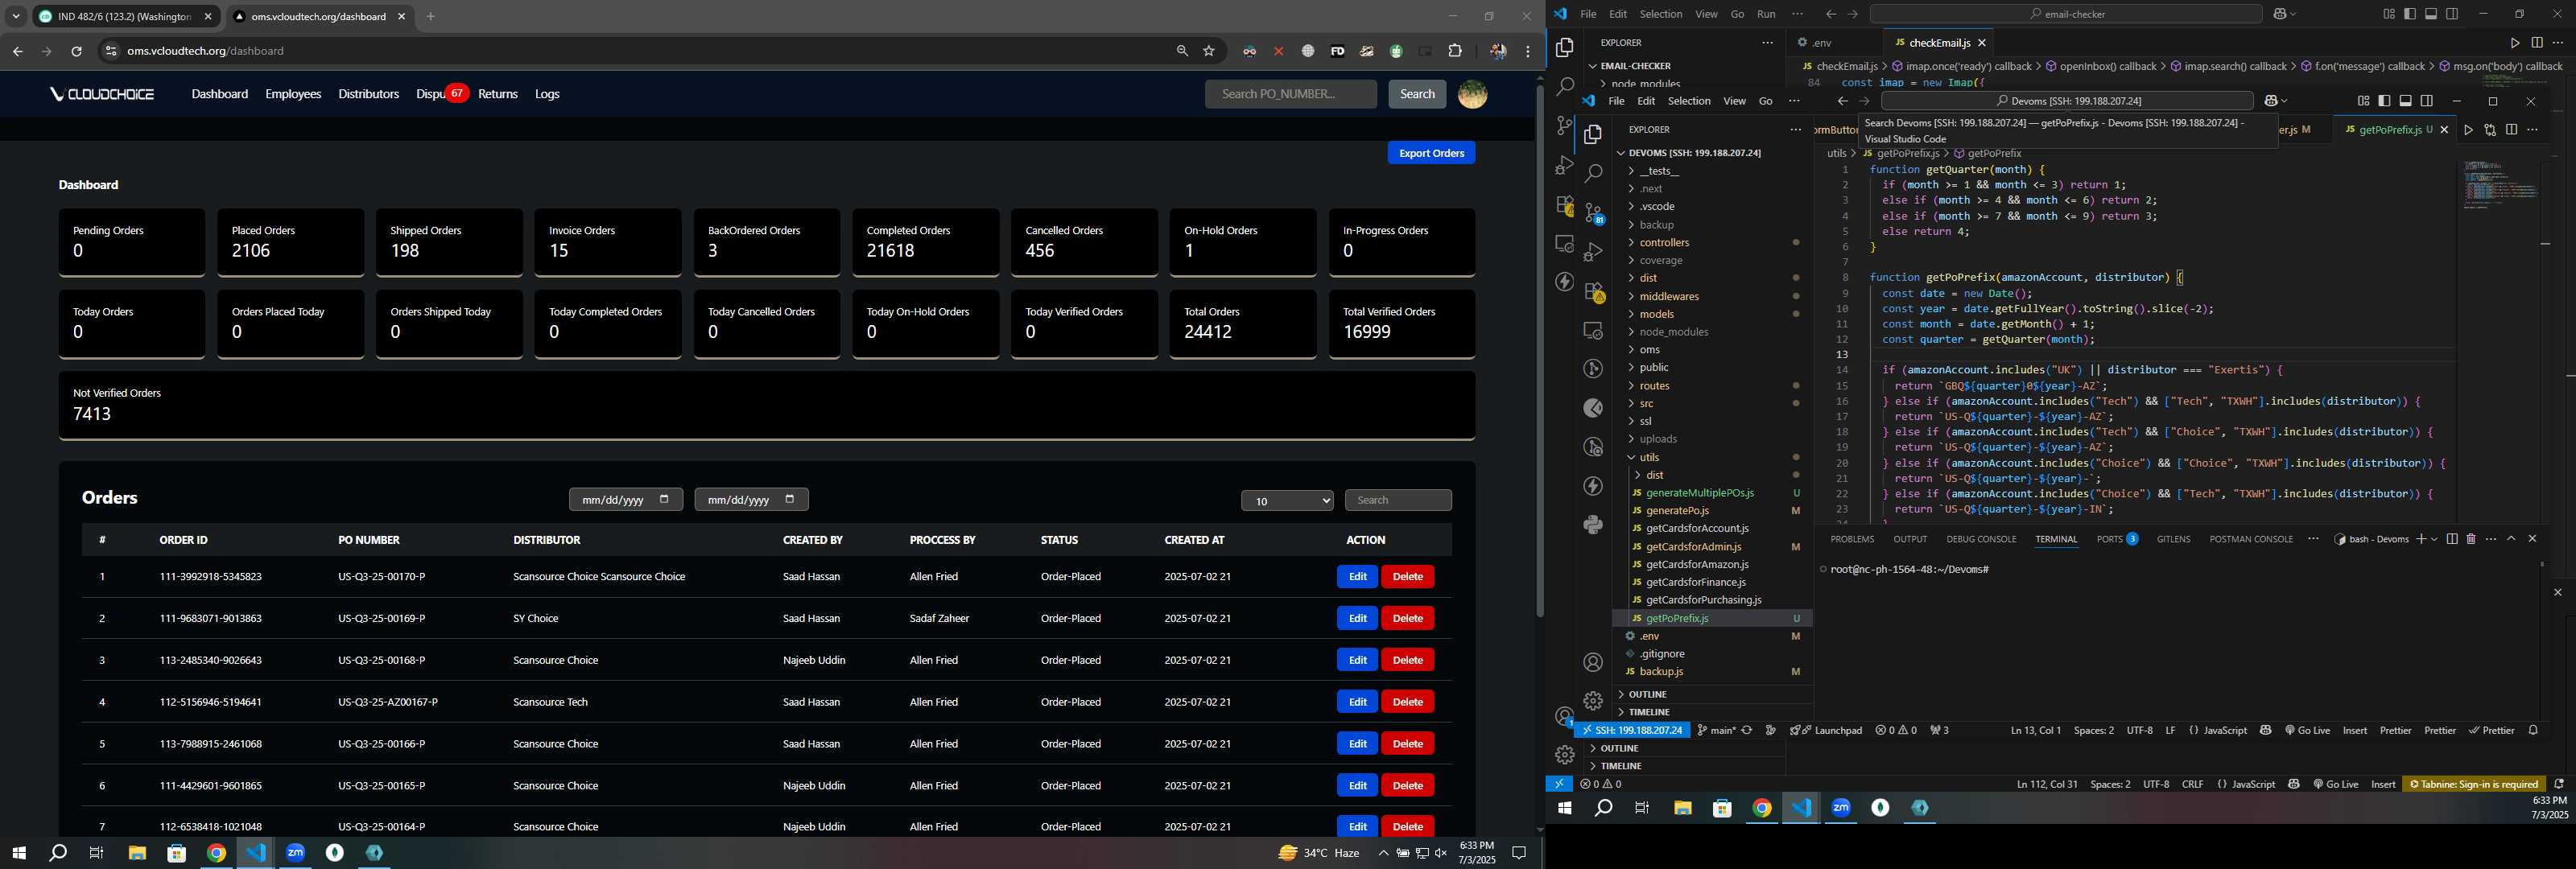Toggle primary side bar in email-checker window

click(2410, 14)
